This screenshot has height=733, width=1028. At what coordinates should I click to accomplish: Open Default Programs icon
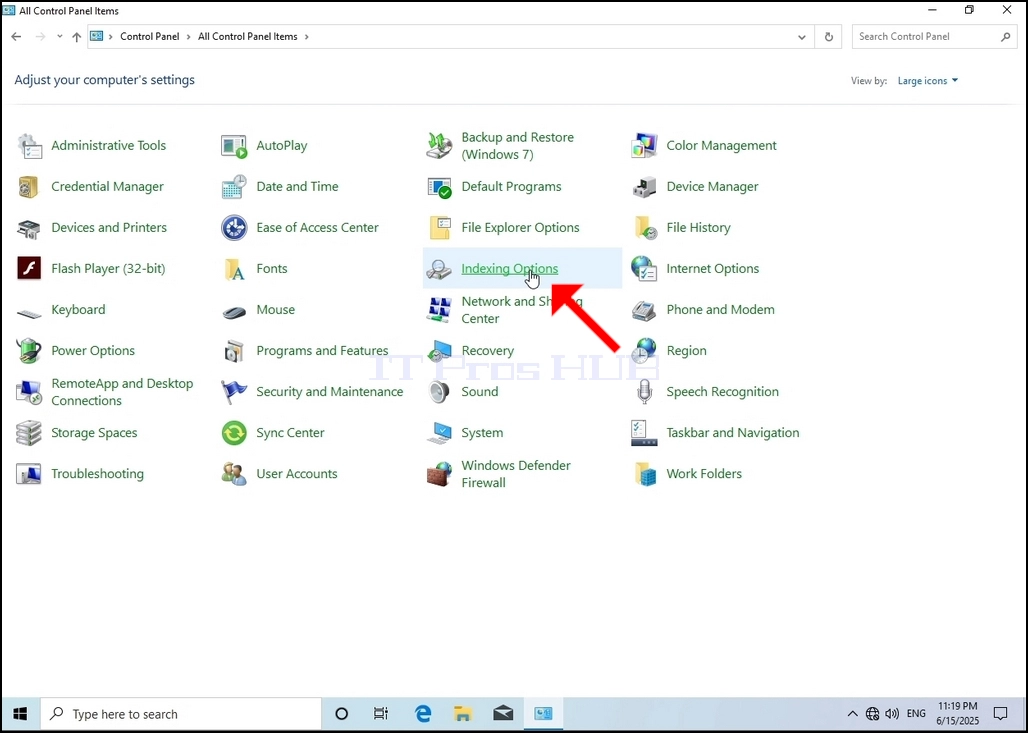pyautogui.click(x=439, y=187)
